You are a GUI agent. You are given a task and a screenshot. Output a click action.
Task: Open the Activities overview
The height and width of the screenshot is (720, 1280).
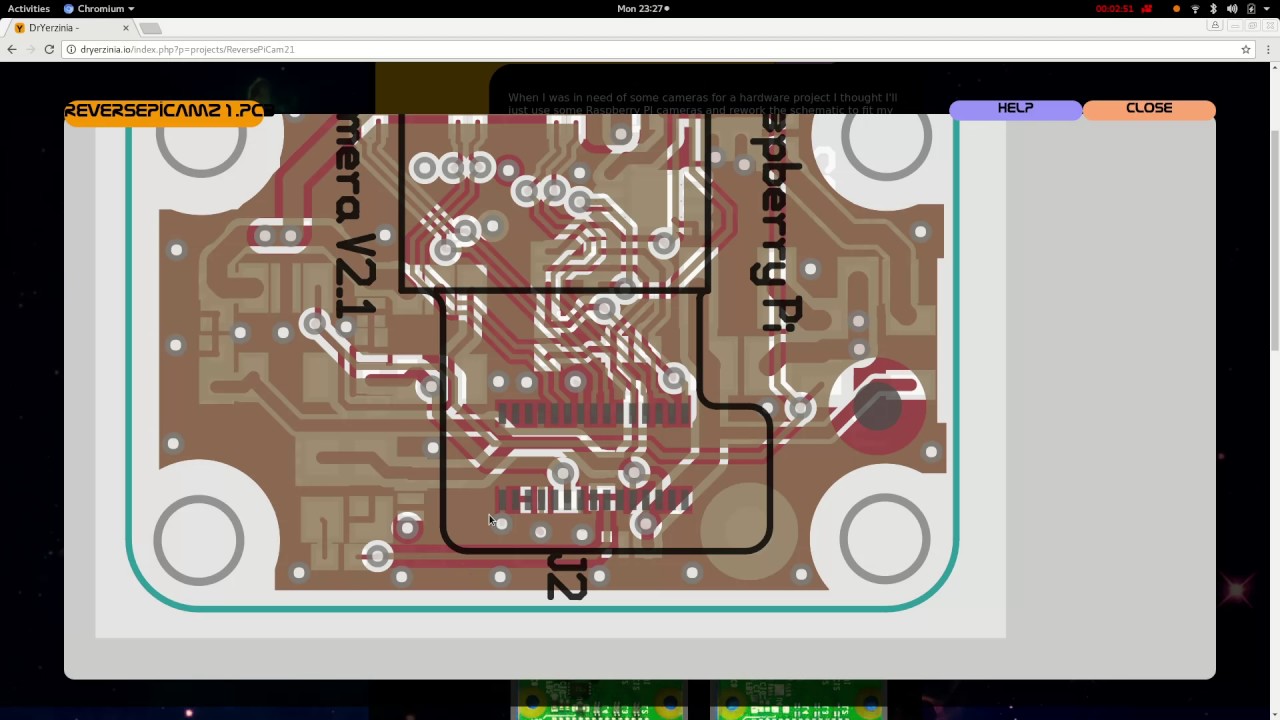[x=29, y=8]
